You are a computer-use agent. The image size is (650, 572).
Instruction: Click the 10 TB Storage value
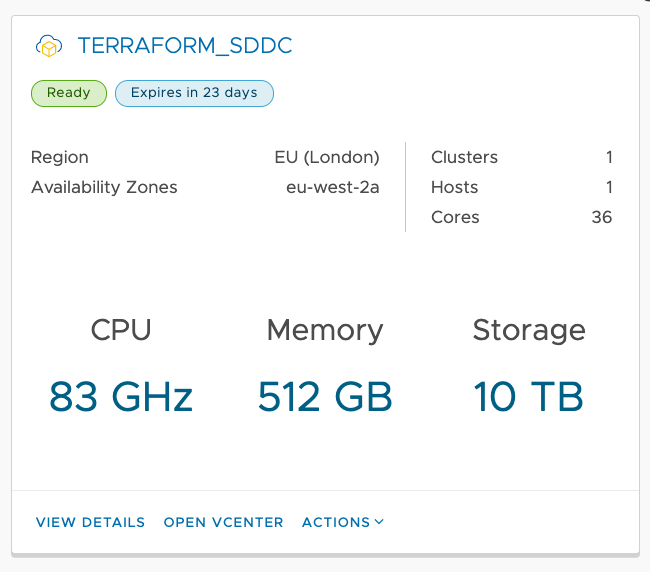[x=529, y=397]
